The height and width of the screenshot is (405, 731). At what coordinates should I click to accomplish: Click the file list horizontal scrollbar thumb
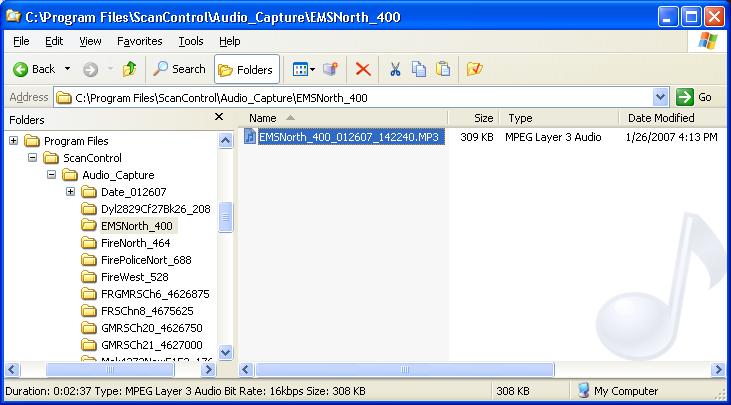[x=405, y=370]
